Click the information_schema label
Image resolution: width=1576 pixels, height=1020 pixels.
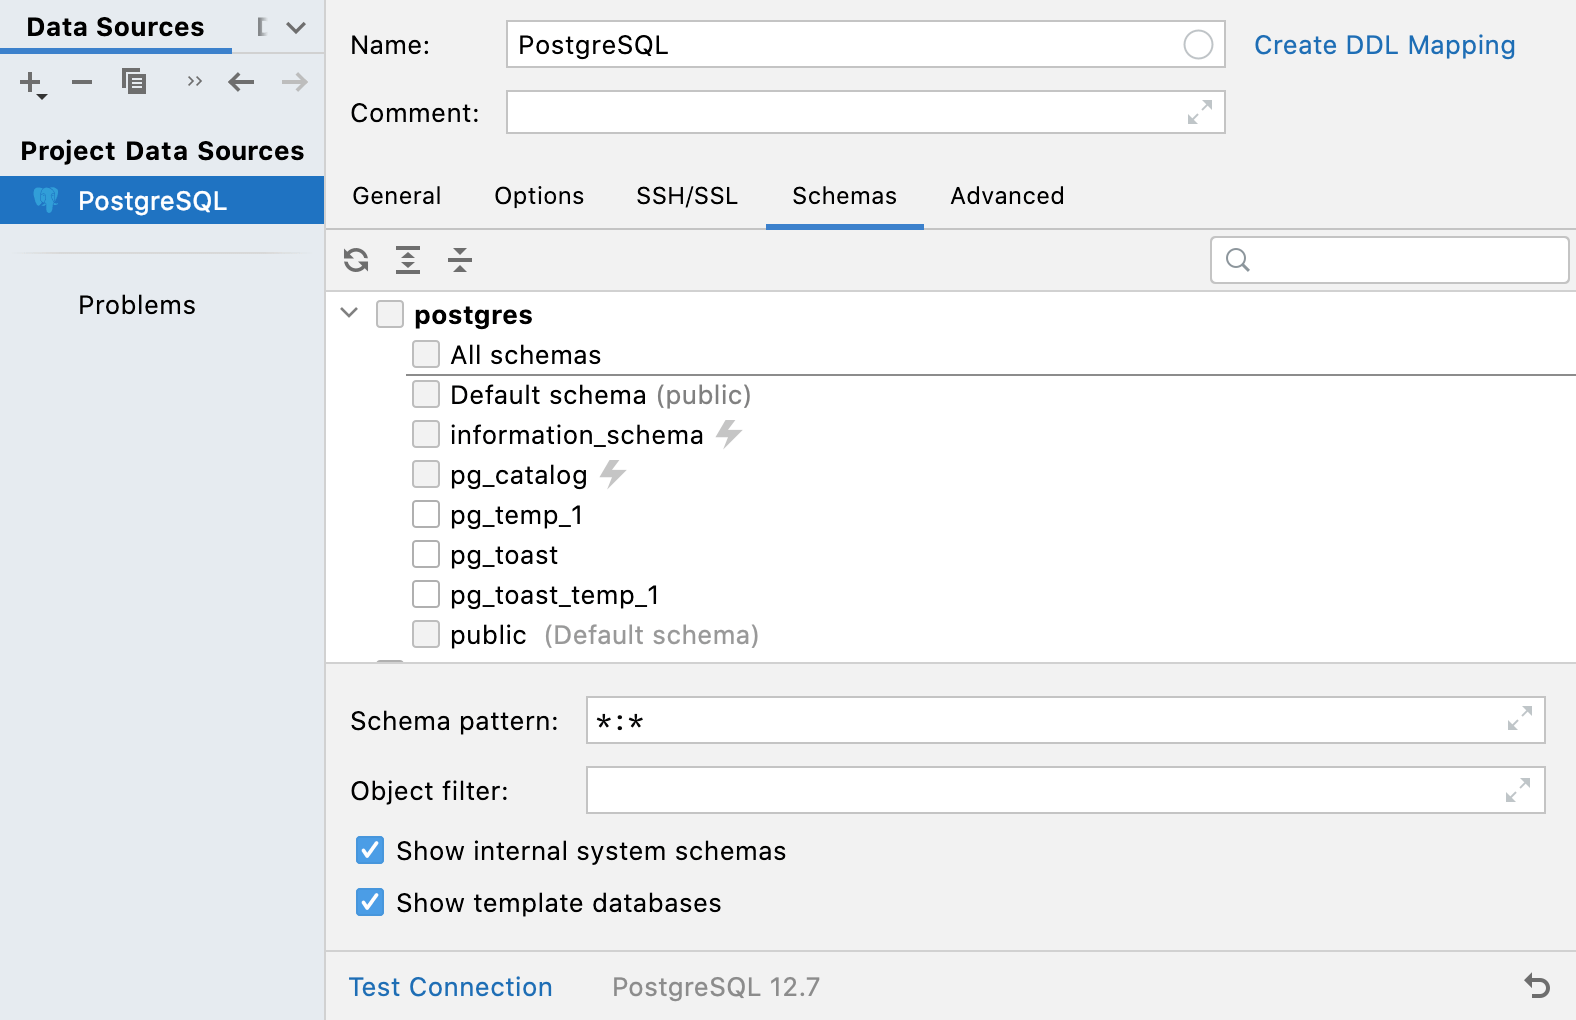click(x=577, y=435)
